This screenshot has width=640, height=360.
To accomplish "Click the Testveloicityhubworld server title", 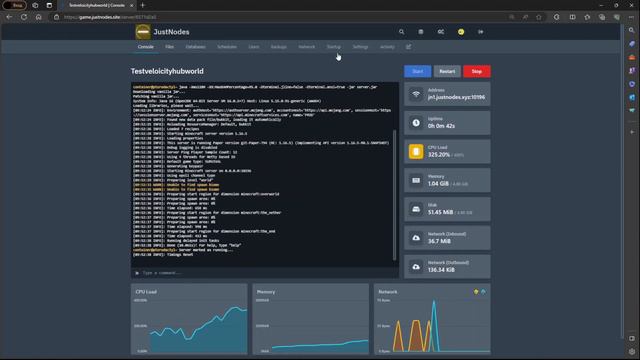I will click(167, 71).
